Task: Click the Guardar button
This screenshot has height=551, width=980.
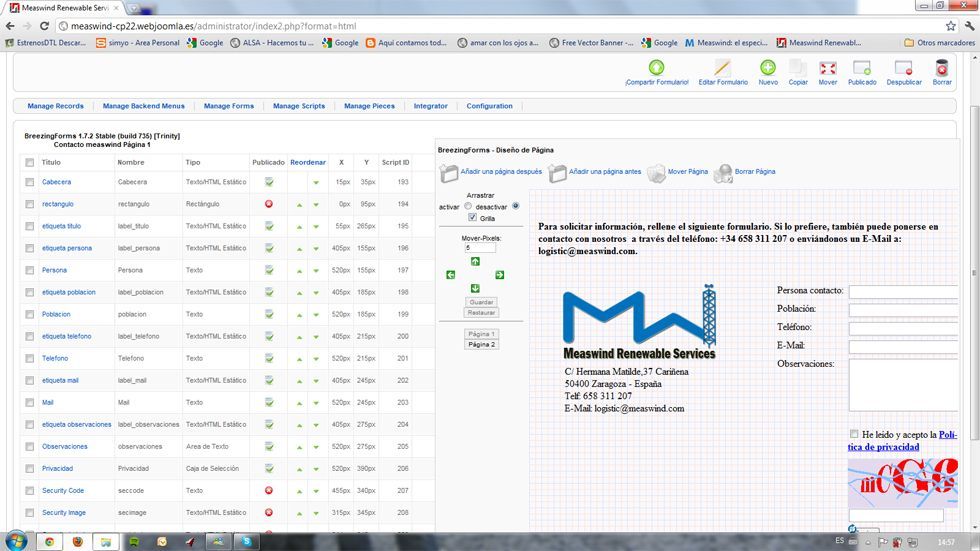Action: 481,302
